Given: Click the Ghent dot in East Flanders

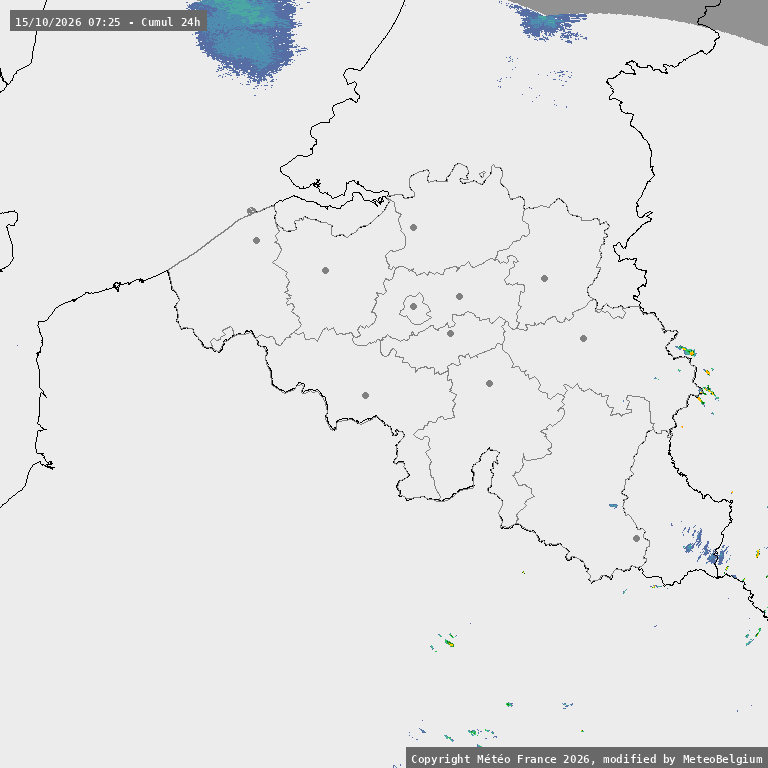Looking at the screenshot, I should (x=325, y=270).
